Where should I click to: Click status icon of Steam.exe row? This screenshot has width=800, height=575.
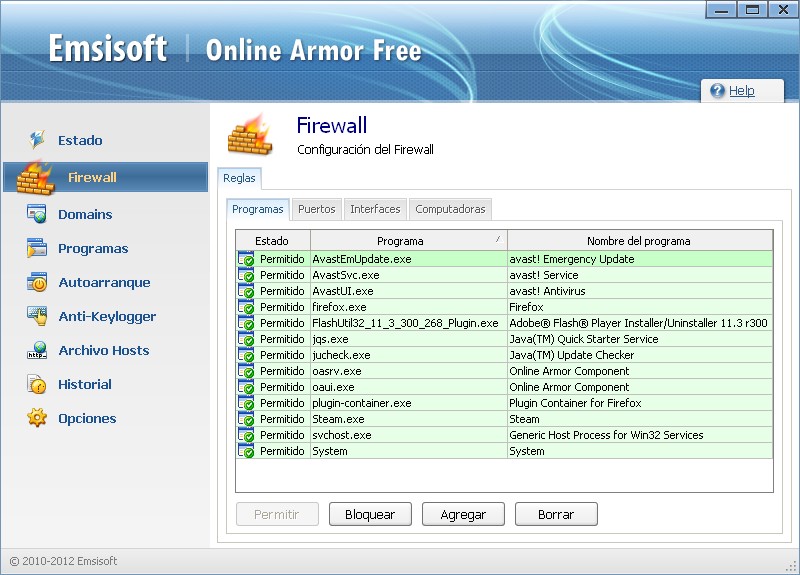(x=246, y=419)
